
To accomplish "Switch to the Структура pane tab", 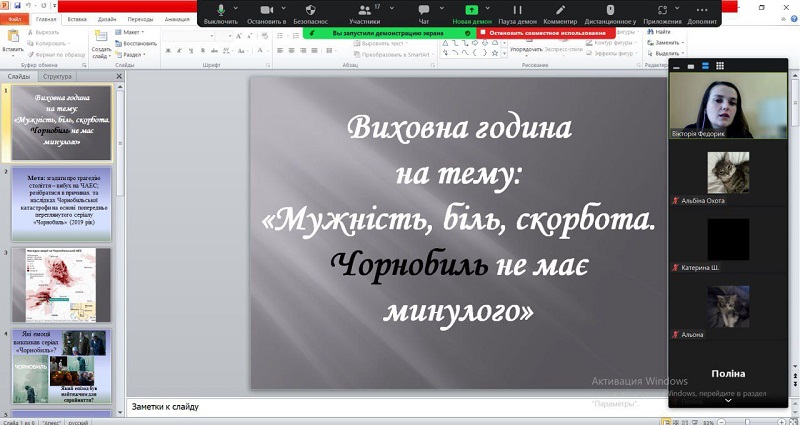I will point(57,76).
